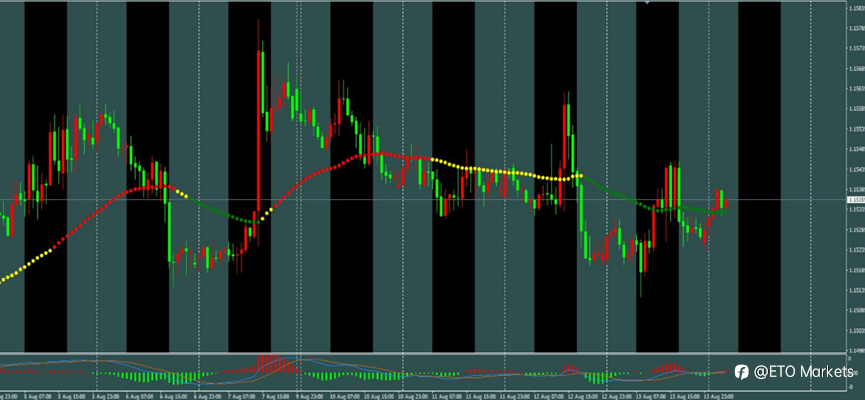The height and width of the screenshot is (400, 865).
Task: Click the '13 Aug 15:00' time axis label
Action: 685,397
